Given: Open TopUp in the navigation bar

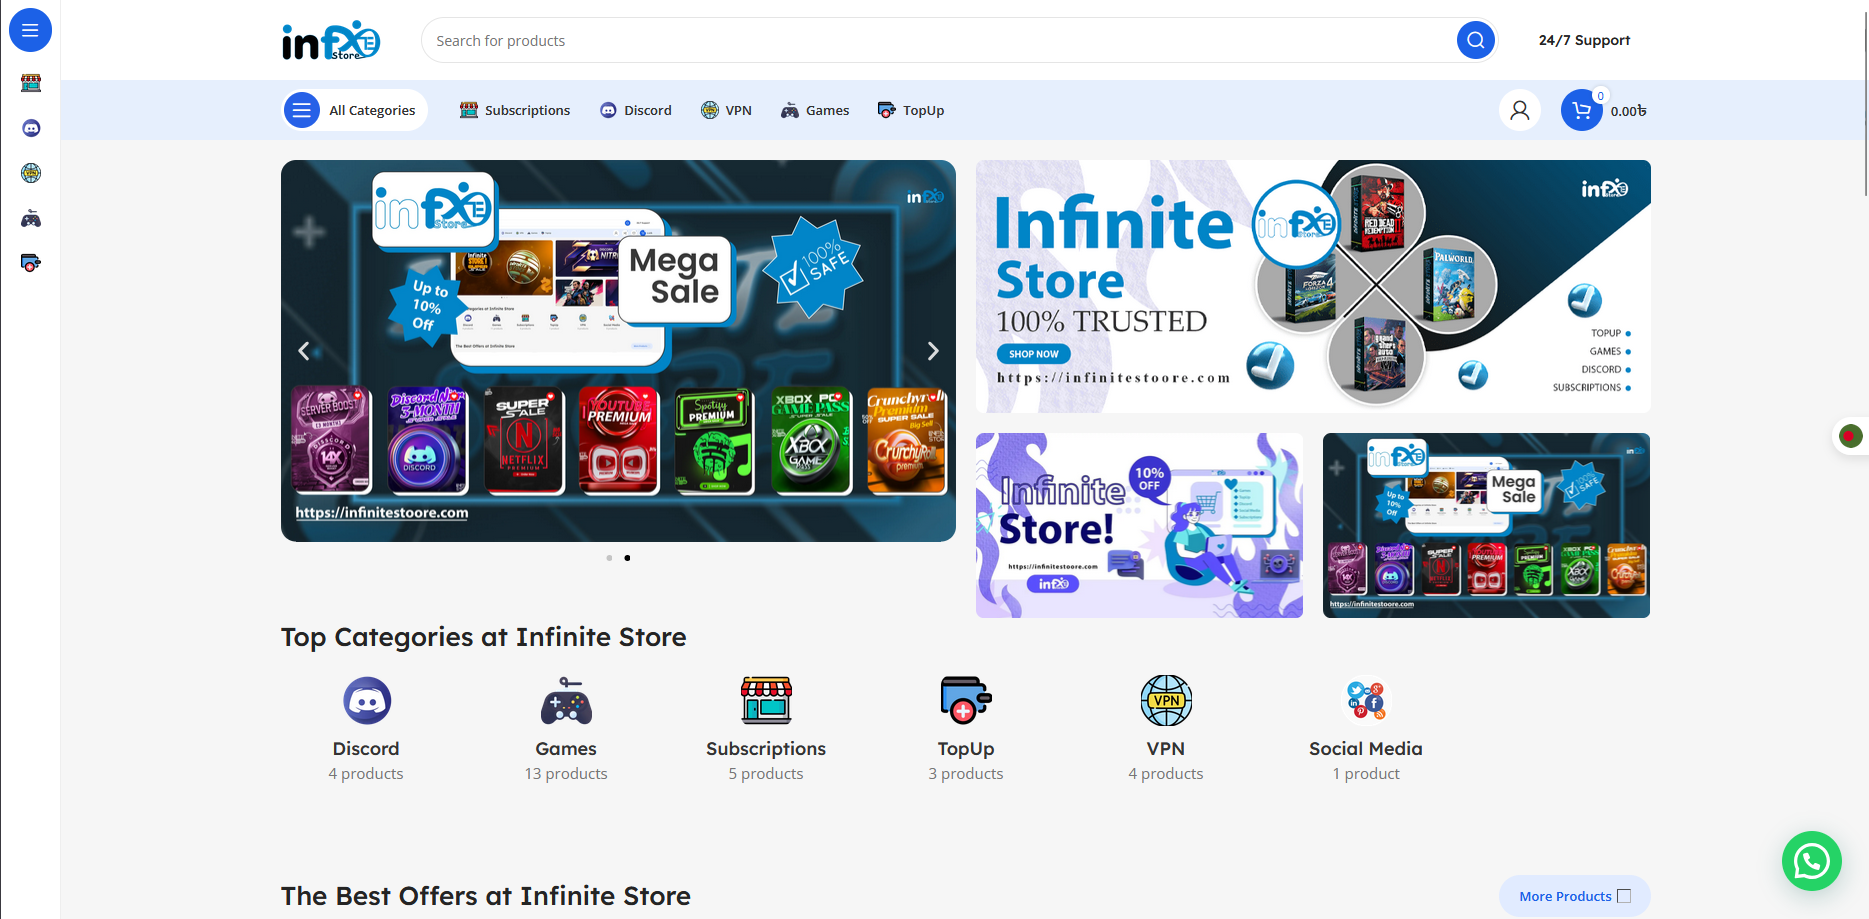Looking at the screenshot, I should coord(911,110).
